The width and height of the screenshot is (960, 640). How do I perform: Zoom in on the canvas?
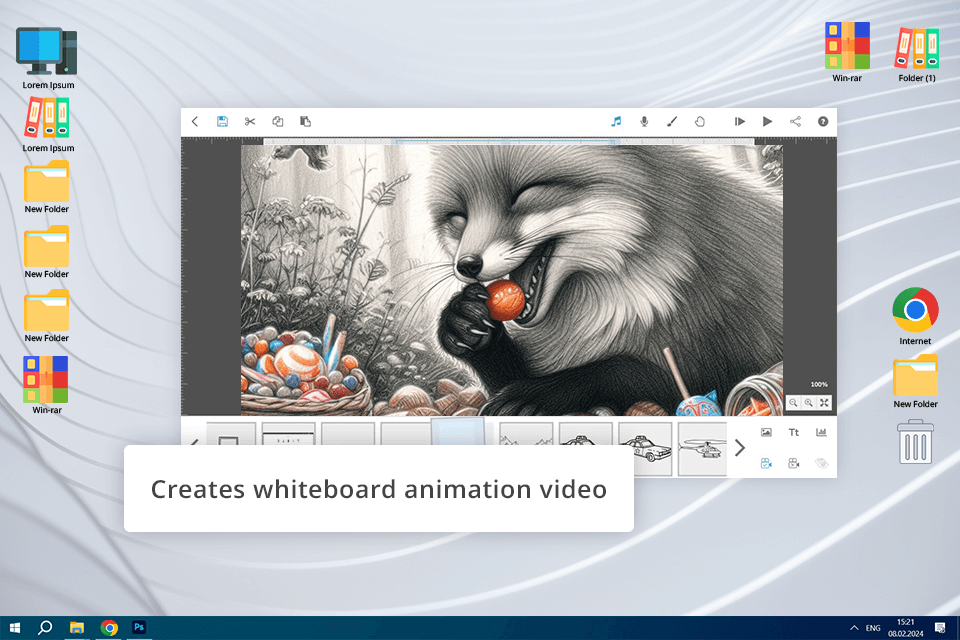point(809,402)
